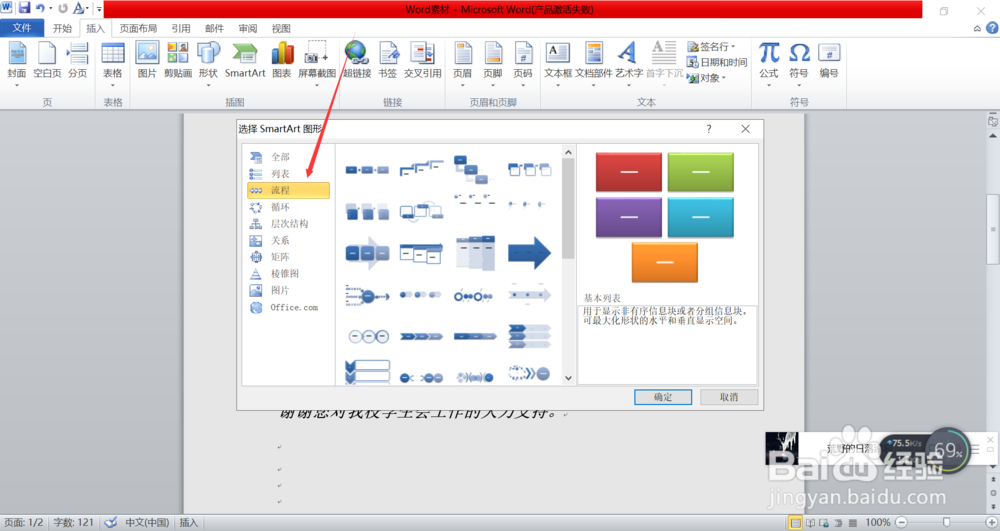Insert a symbol (符号)

click(x=798, y=61)
